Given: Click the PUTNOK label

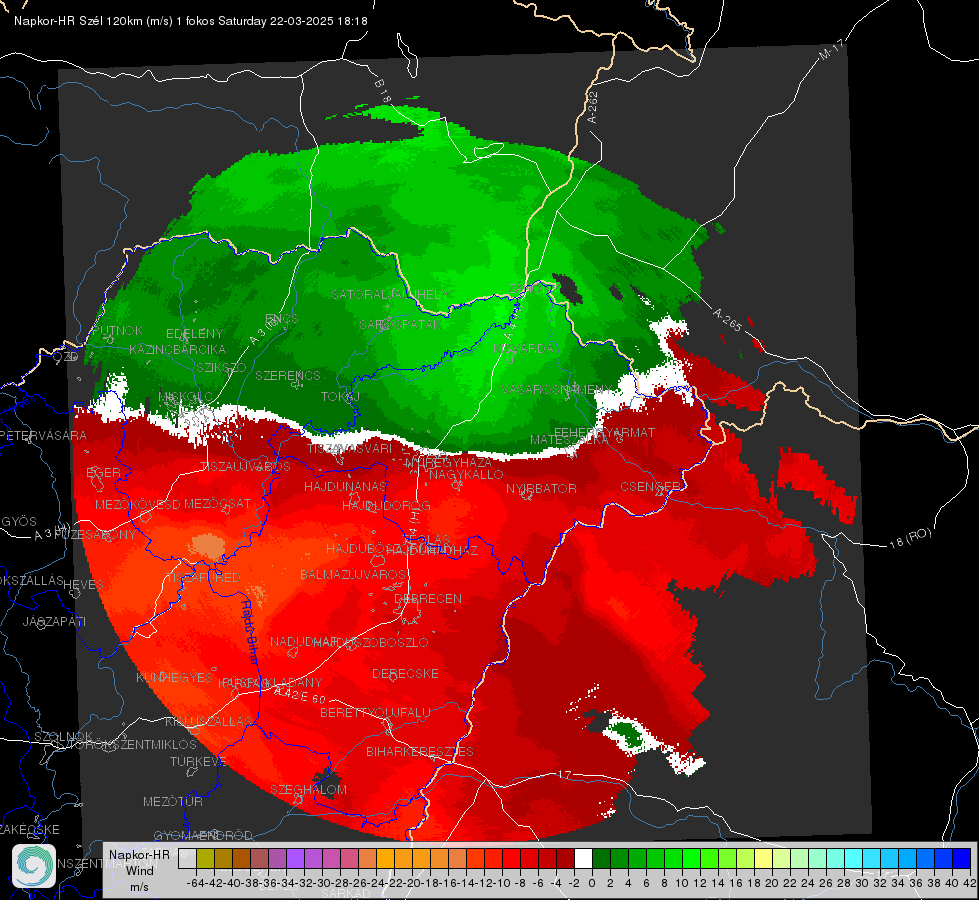Looking at the screenshot, I should click(117, 330).
